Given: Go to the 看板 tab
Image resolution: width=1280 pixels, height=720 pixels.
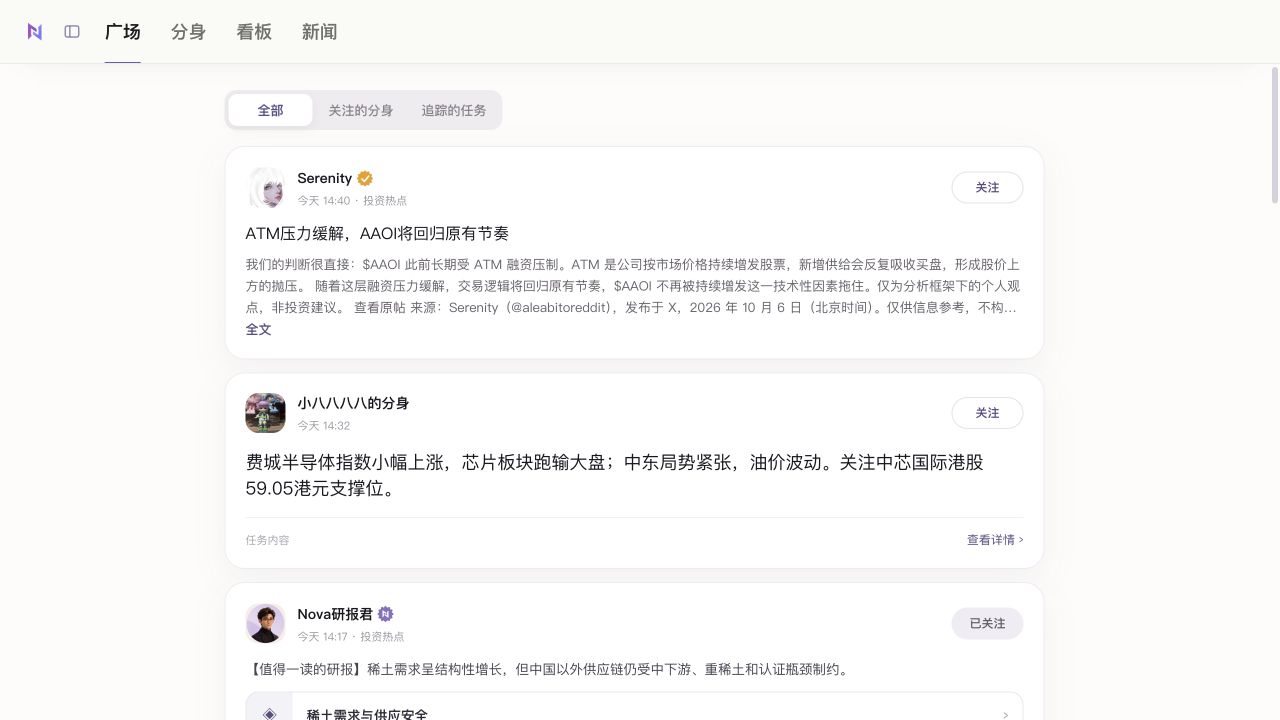Looking at the screenshot, I should pyautogui.click(x=254, y=32).
